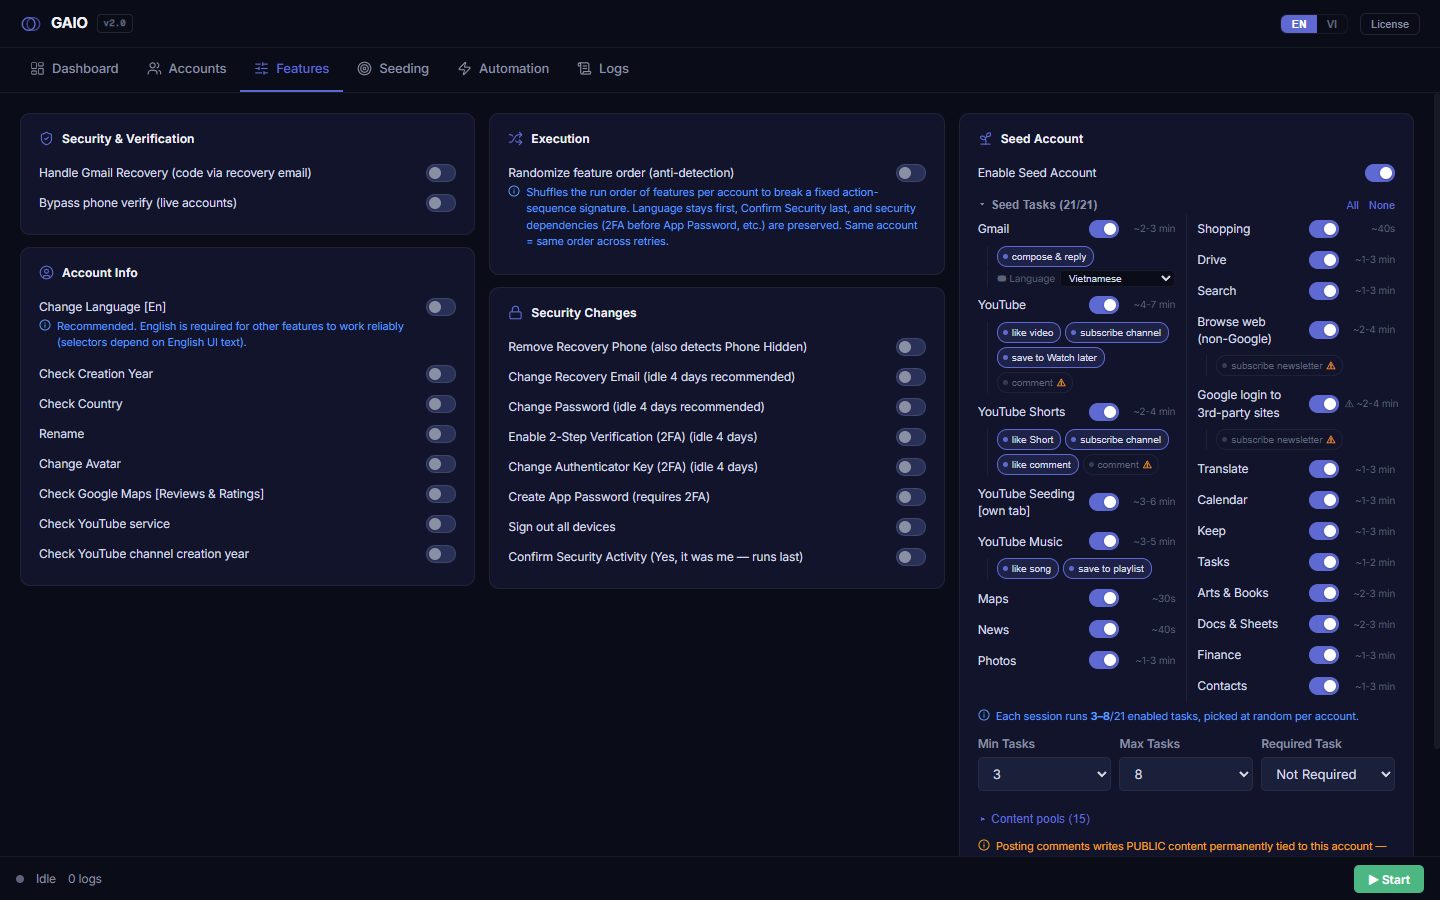Toggle the 'save to playlist' chip
1440x900 pixels.
[x=1107, y=569]
